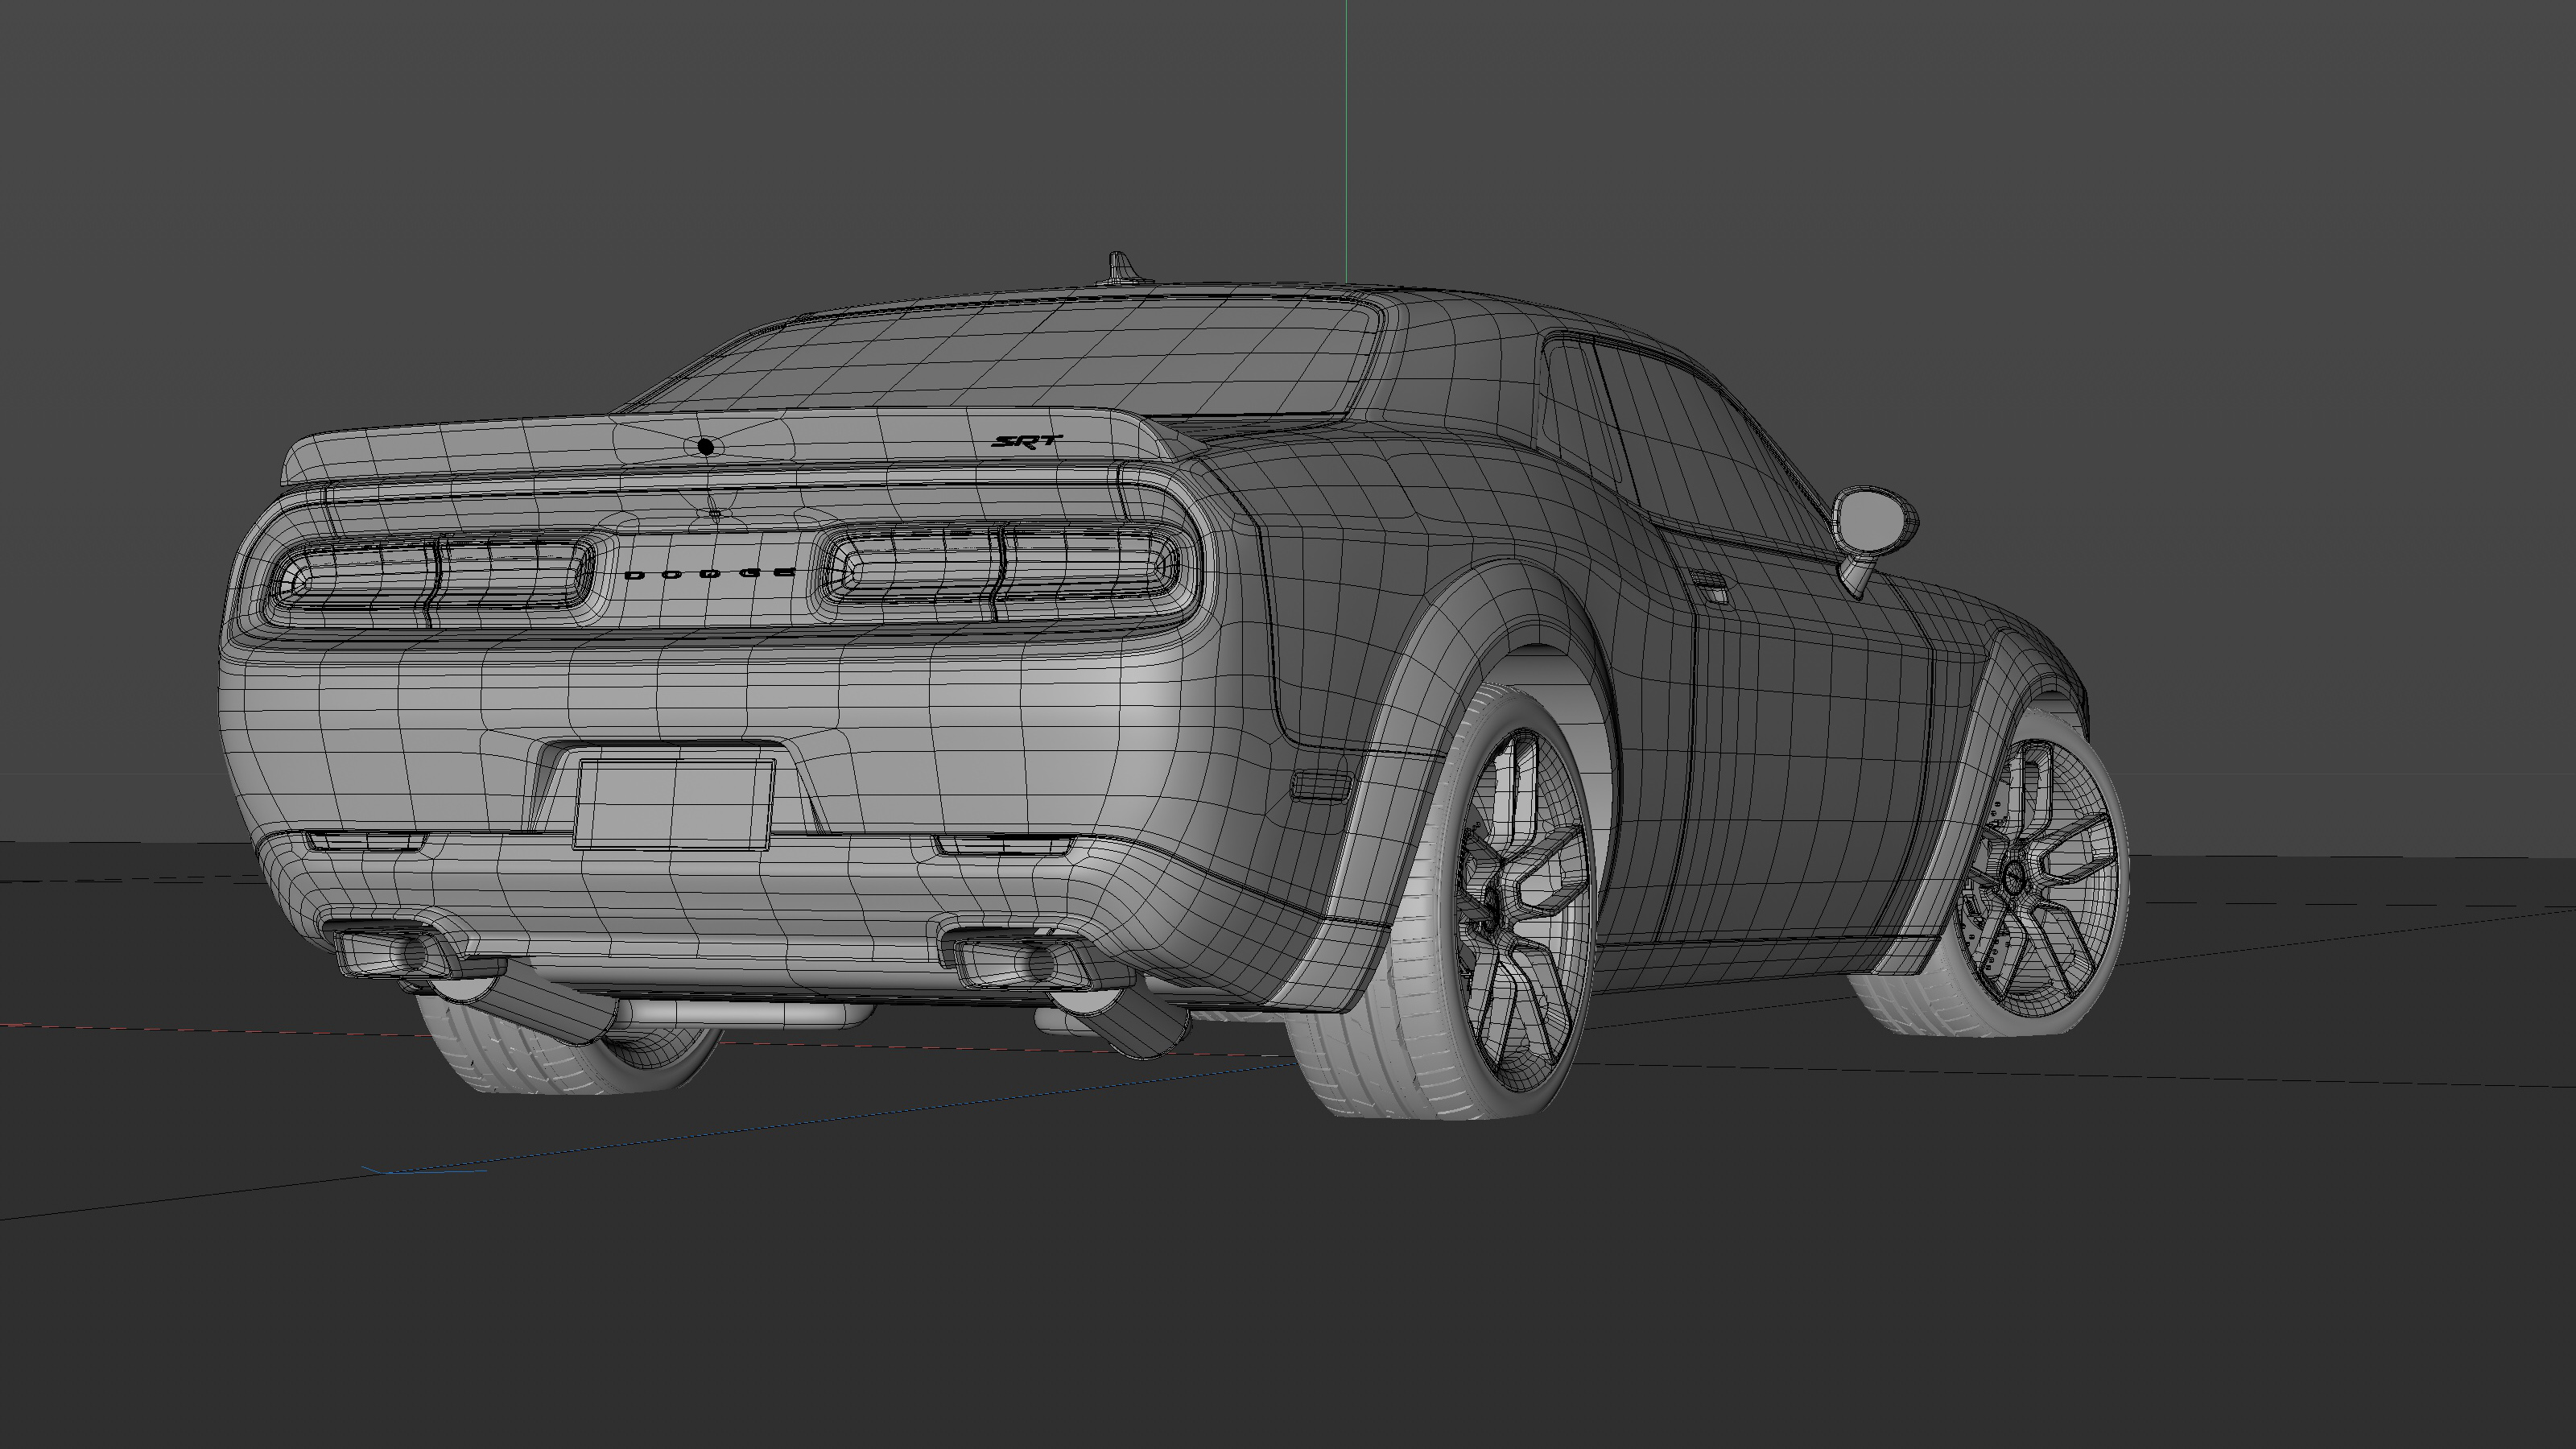Image resolution: width=2576 pixels, height=1449 pixels.
Task: Select the SRT badge on the spoiler
Action: pyautogui.click(x=1026, y=441)
